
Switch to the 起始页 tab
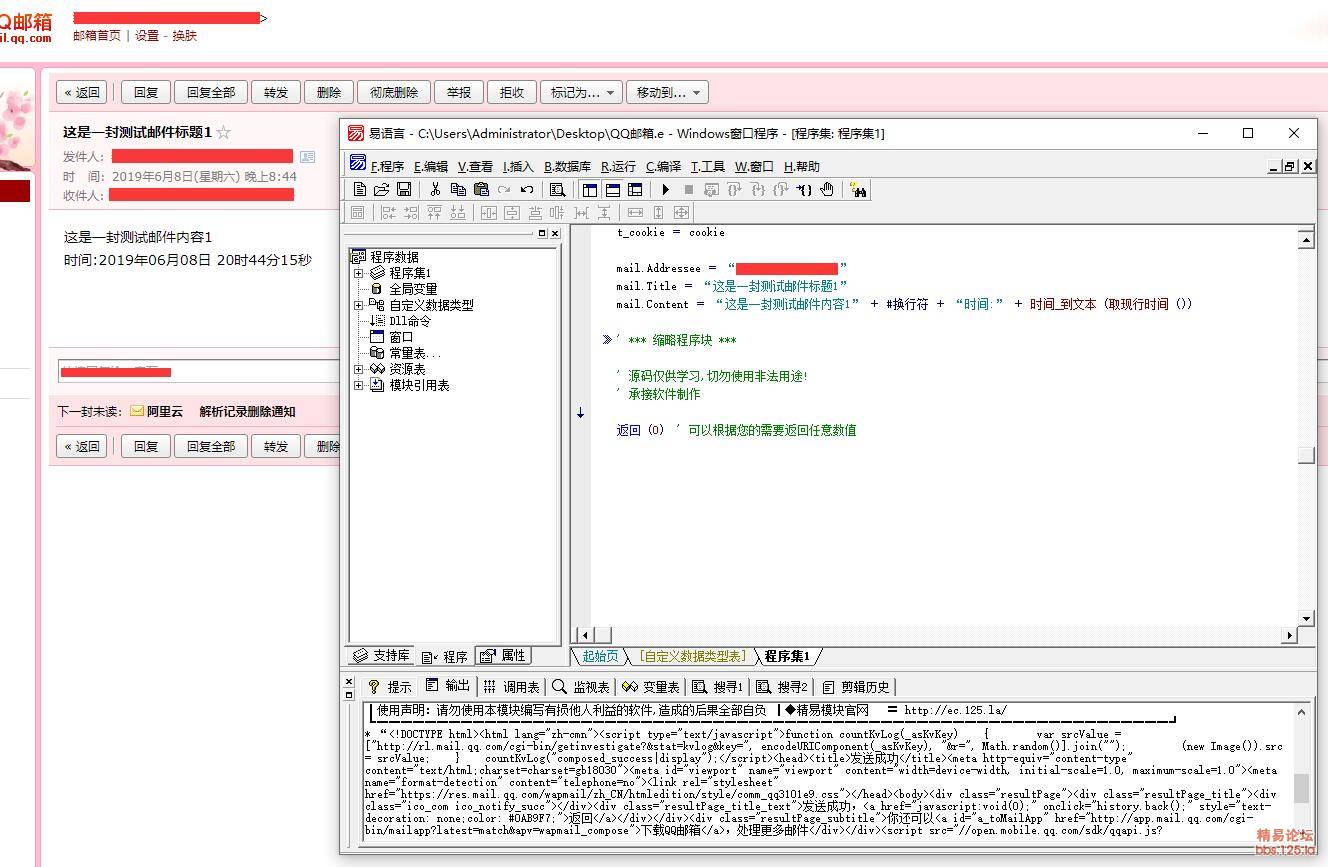(598, 656)
